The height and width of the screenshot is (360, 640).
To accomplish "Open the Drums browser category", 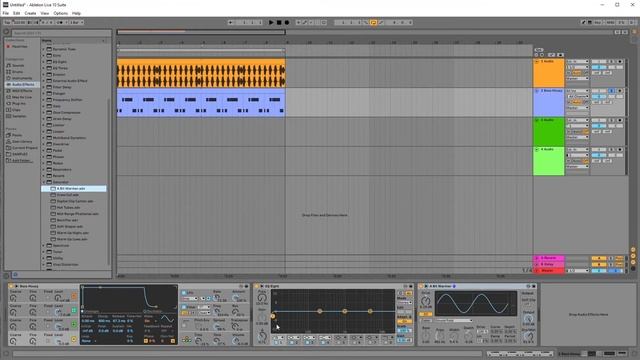I will pos(18,72).
